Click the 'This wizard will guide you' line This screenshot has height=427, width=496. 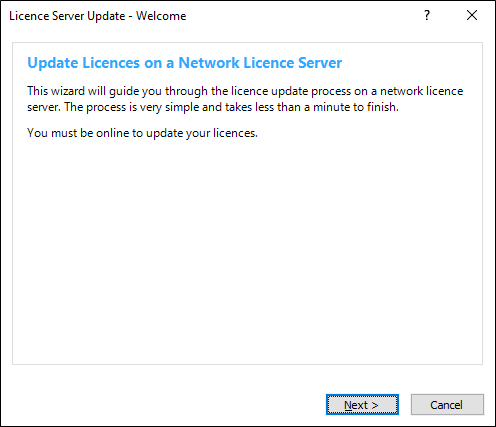pyautogui.click(x=245, y=91)
